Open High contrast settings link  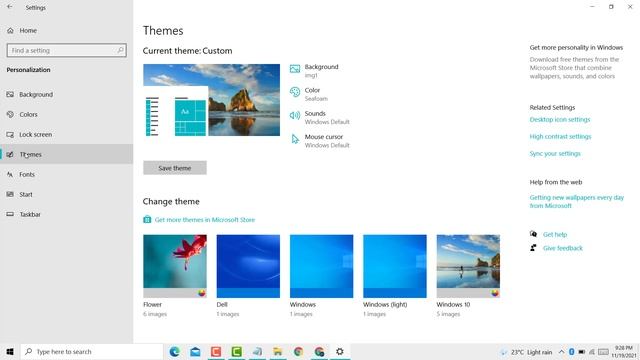point(560,136)
